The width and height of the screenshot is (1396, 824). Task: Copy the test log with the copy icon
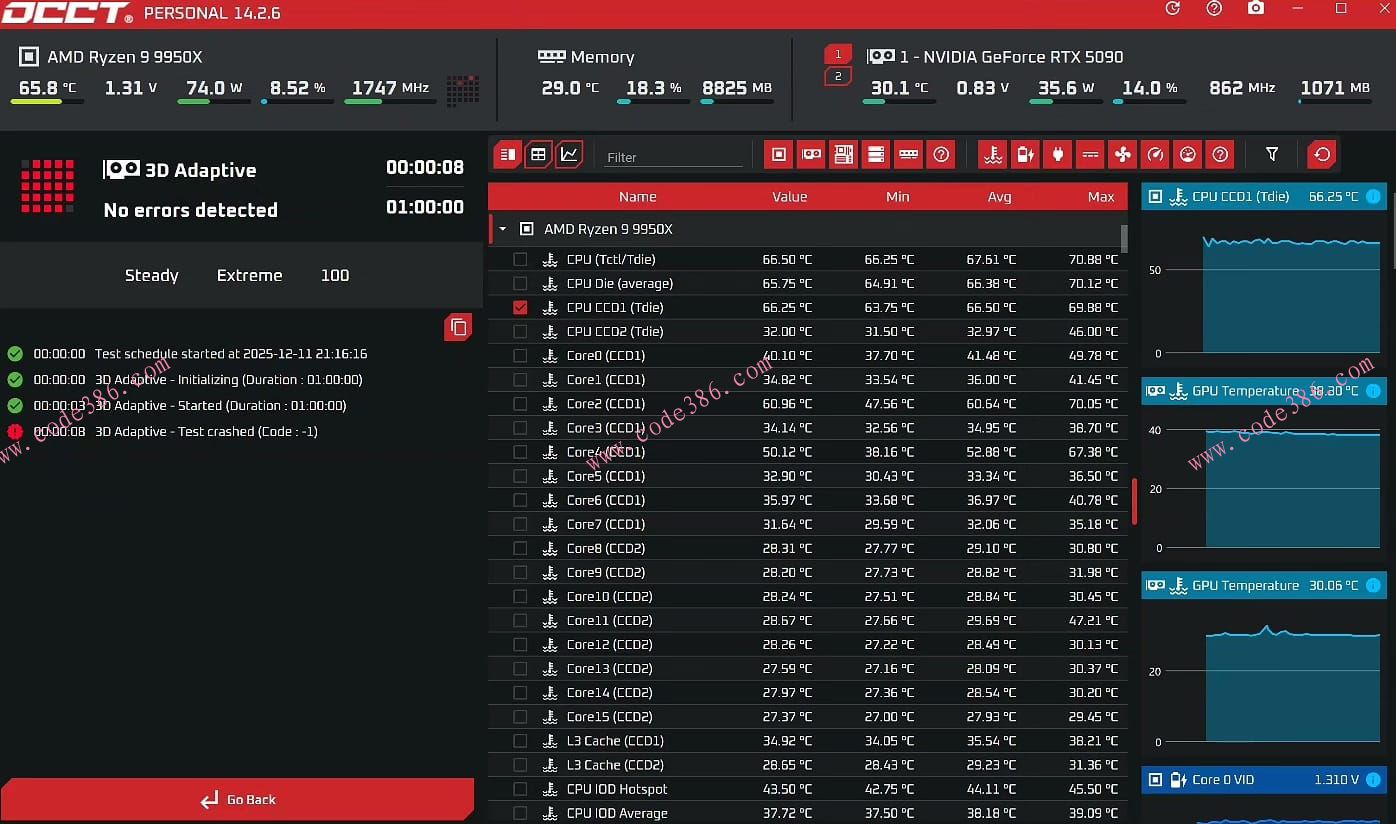(458, 327)
